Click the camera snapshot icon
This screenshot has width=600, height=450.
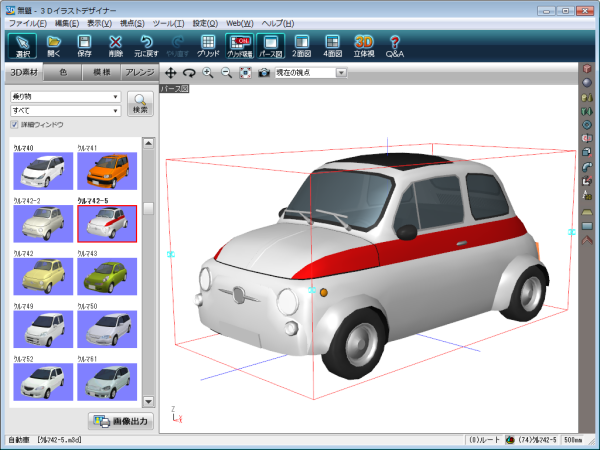tap(263, 73)
